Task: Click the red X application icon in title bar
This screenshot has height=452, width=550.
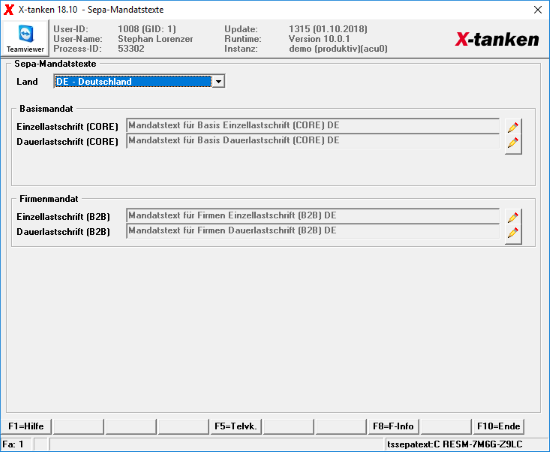Action: [x=9, y=9]
